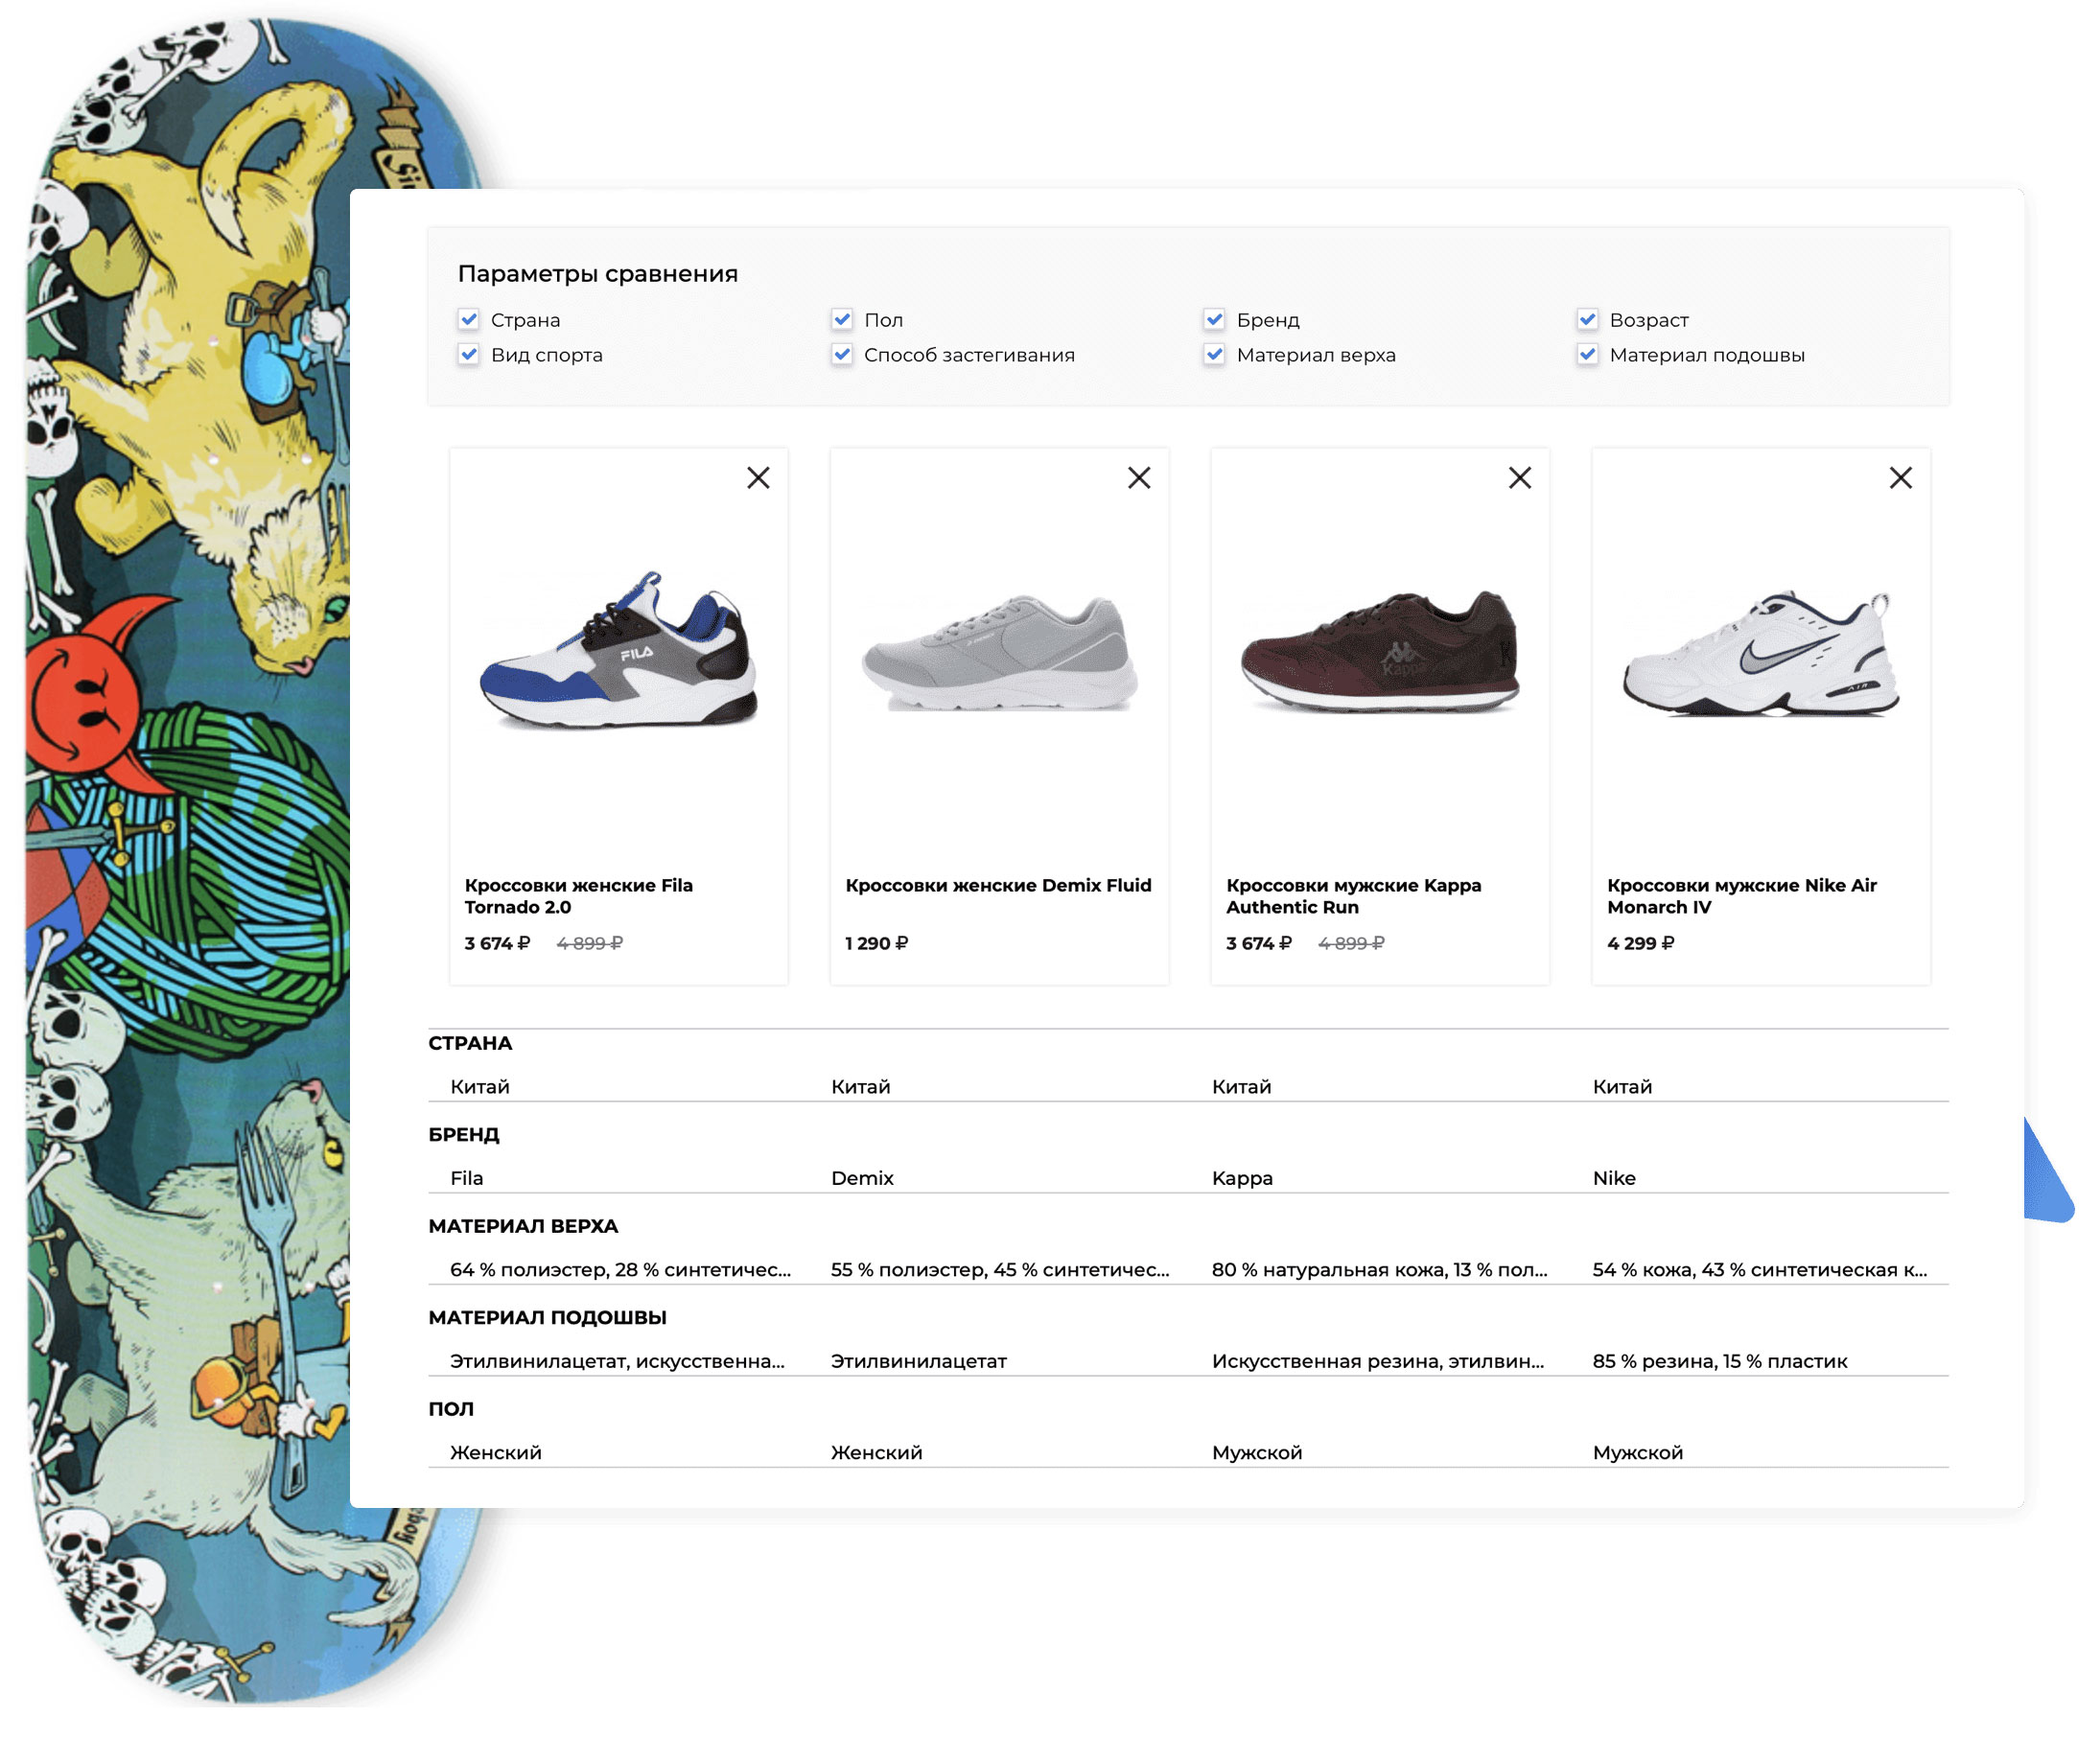Close the Kappa Authentic Run card
The height and width of the screenshot is (1739, 2100).
(x=1520, y=478)
